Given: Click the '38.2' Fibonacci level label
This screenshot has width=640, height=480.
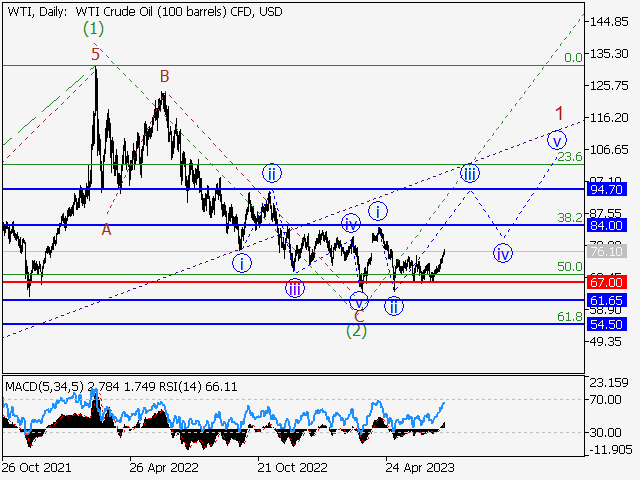Looking at the screenshot, I should click(570, 218).
